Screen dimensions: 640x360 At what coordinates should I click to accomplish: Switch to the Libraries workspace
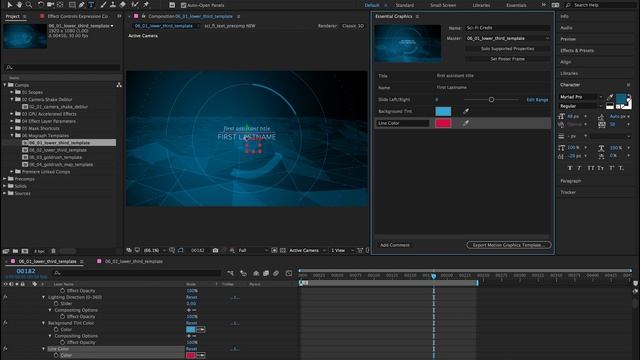481,5
